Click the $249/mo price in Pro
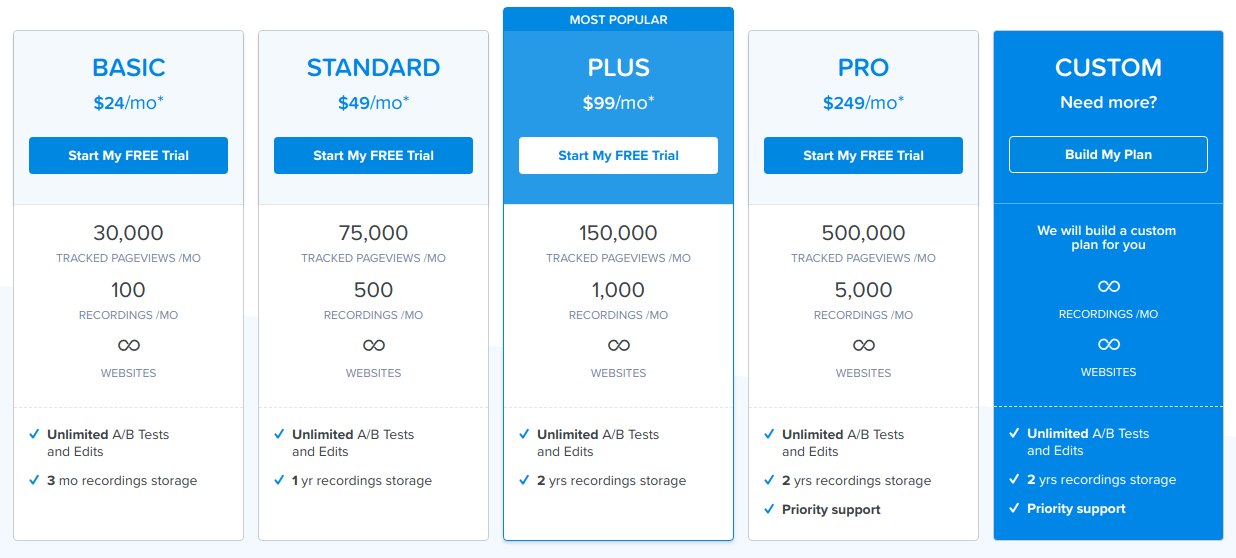The width and height of the screenshot is (1236, 558). click(863, 102)
